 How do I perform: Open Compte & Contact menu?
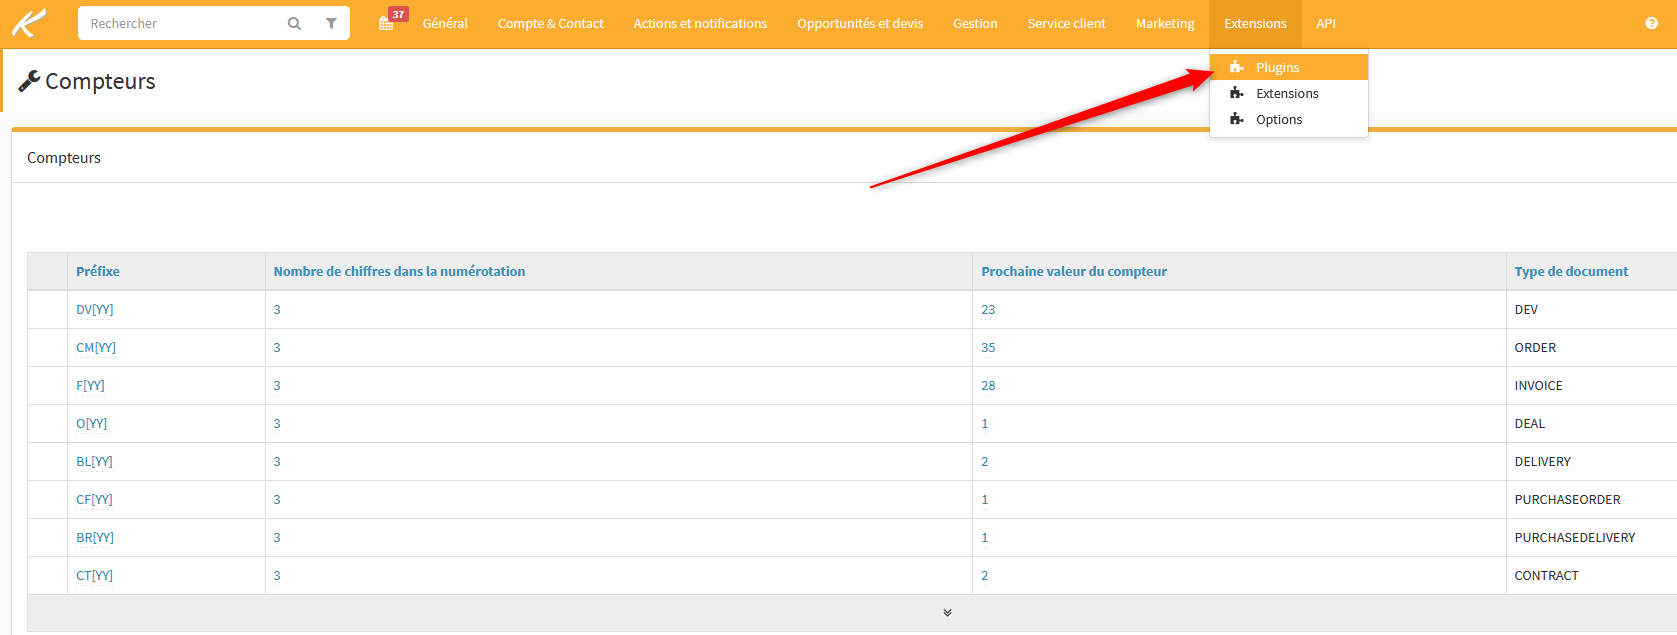(x=550, y=23)
